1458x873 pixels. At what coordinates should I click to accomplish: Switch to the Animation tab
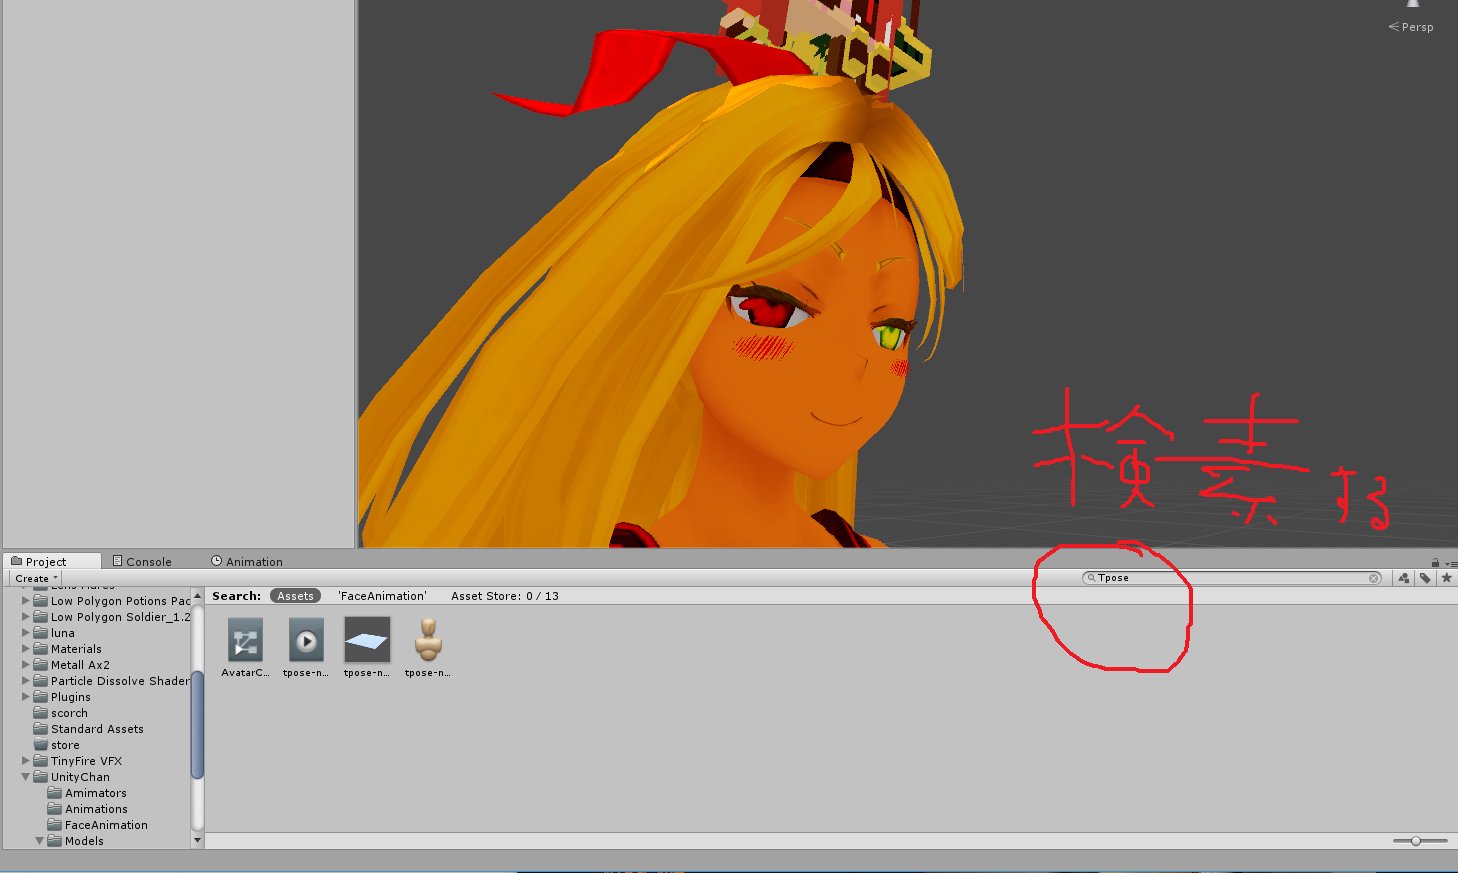point(247,562)
